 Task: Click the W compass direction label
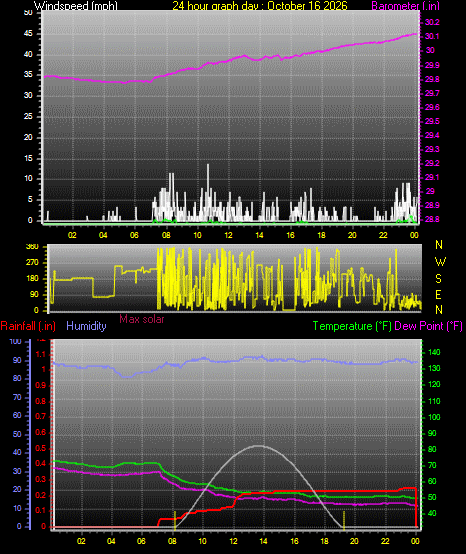coord(440,262)
